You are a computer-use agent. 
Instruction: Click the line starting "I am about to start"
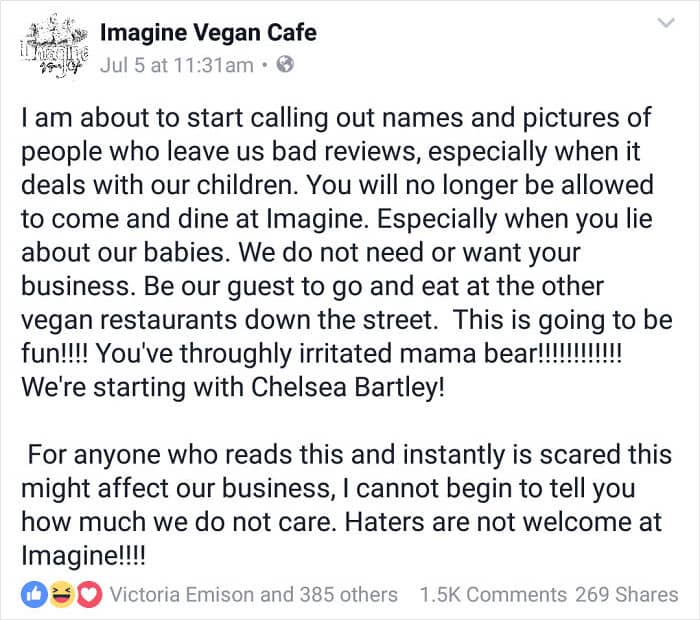pos(335,118)
